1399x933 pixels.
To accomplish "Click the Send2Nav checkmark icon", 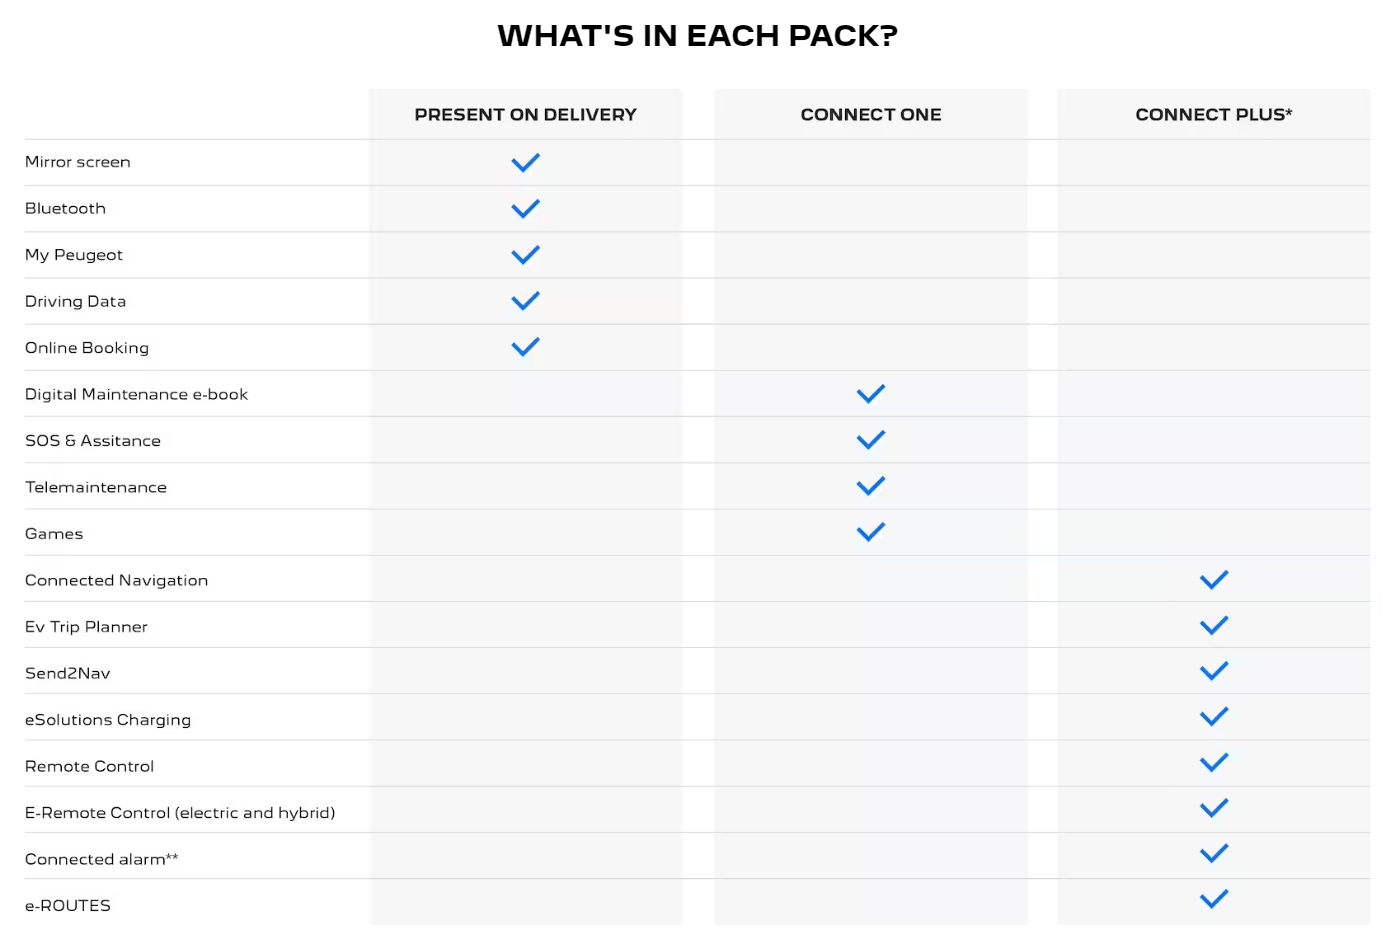I will (1214, 671).
